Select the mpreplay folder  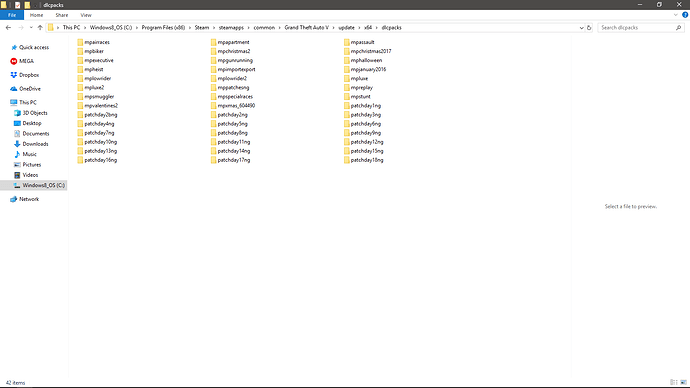coord(358,88)
